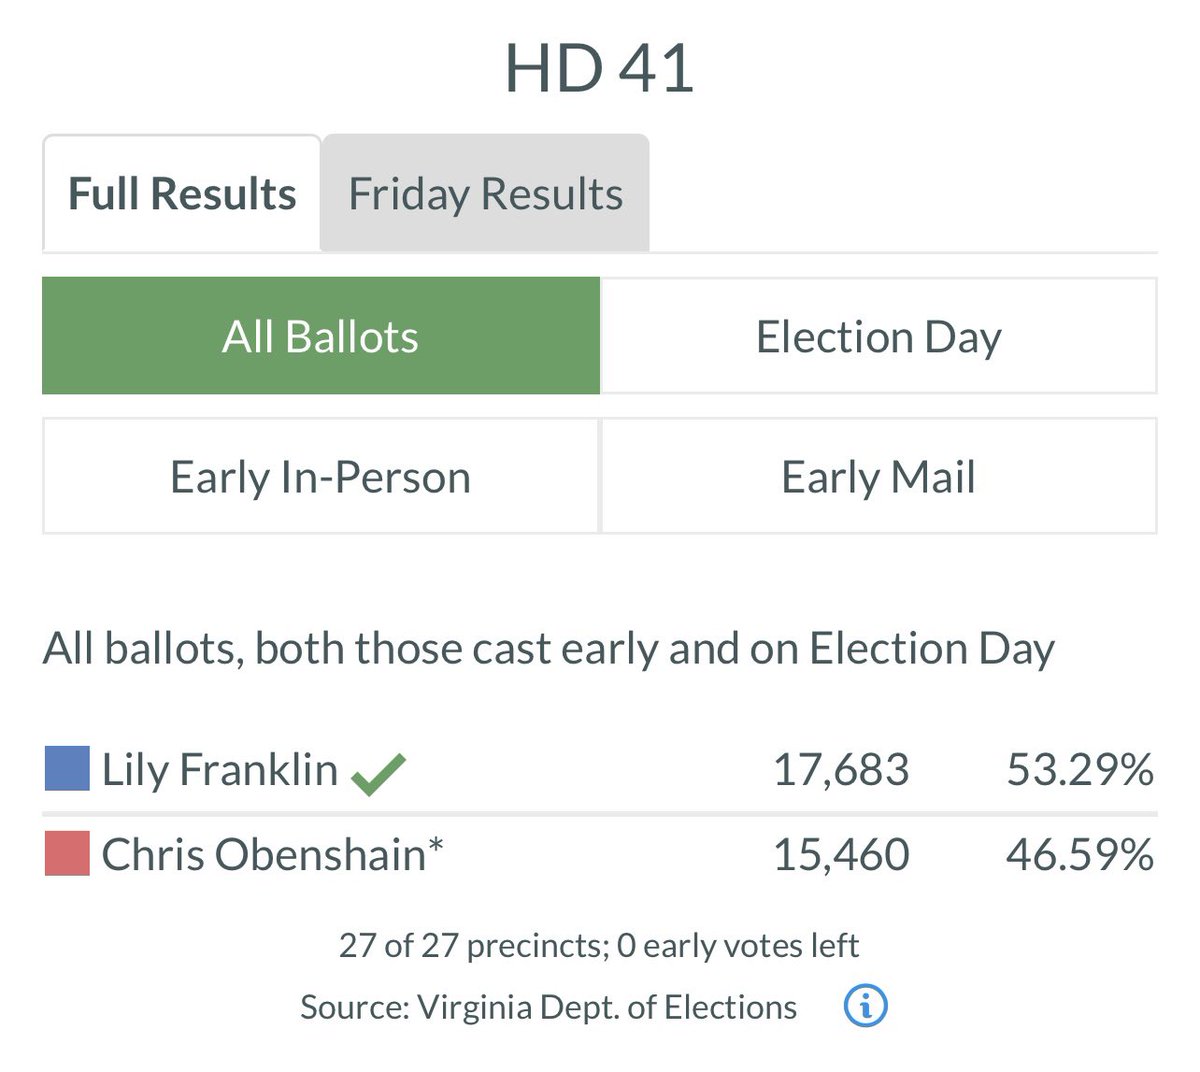This screenshot has height=1072, width=1200.
Task: Open the Friday Results tab
Action: coord(485,194)
